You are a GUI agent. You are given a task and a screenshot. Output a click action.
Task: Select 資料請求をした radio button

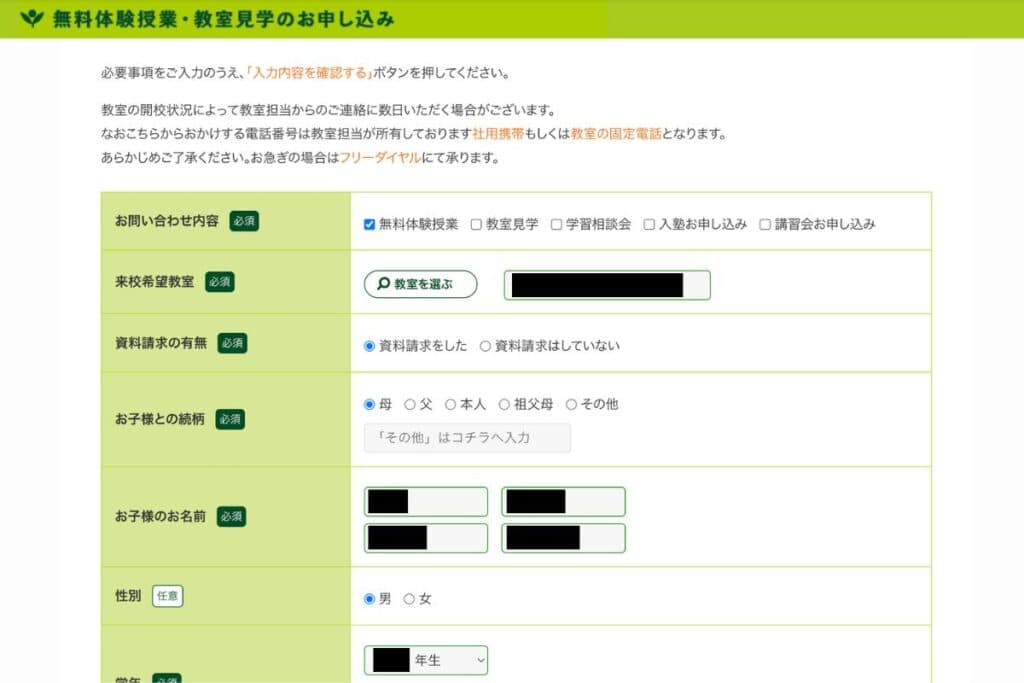[370, 346]
